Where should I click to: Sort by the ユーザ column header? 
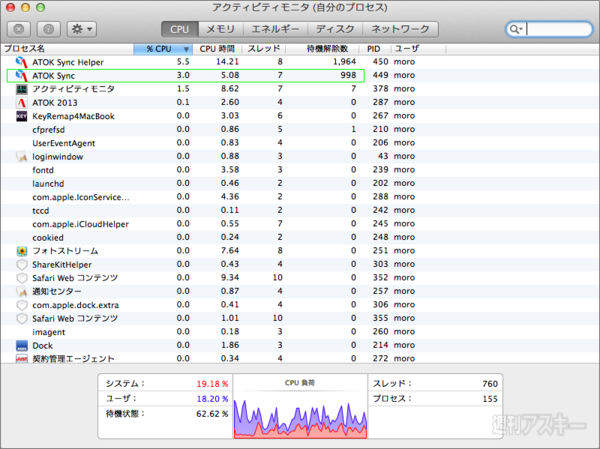pyautogui.click(x=418, y=49)
